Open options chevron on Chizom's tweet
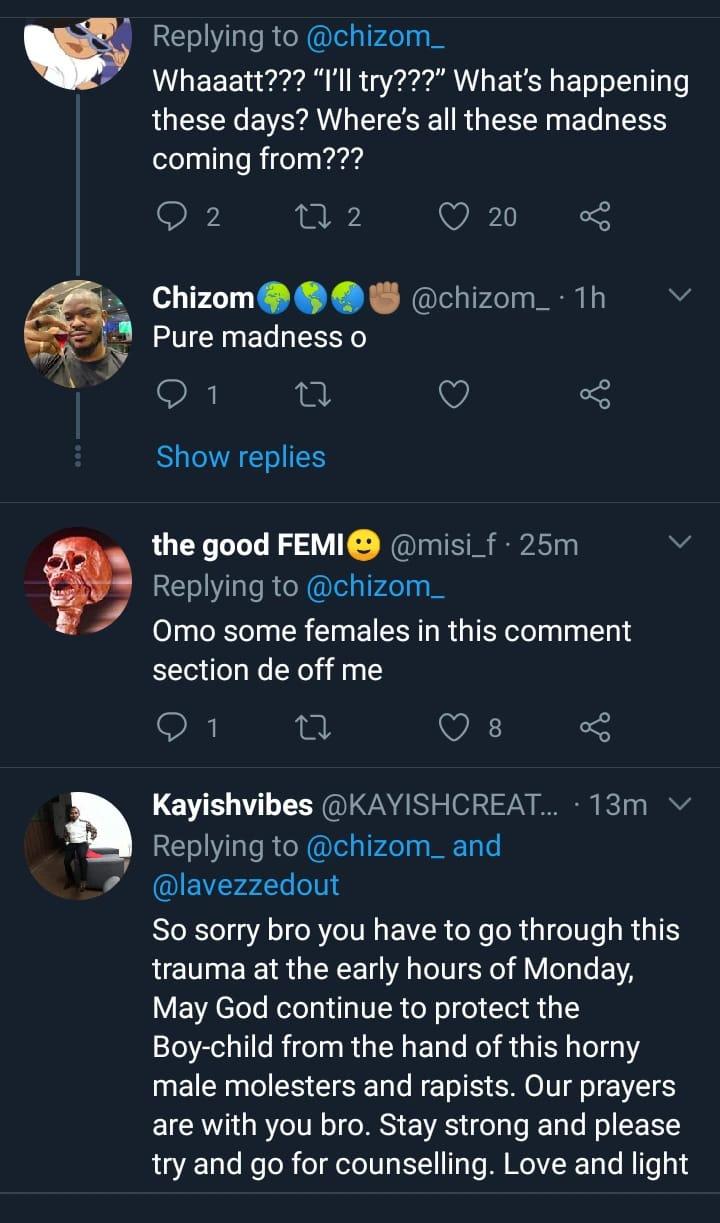Viewport: 720px width, 1223px height. (679, 296)
